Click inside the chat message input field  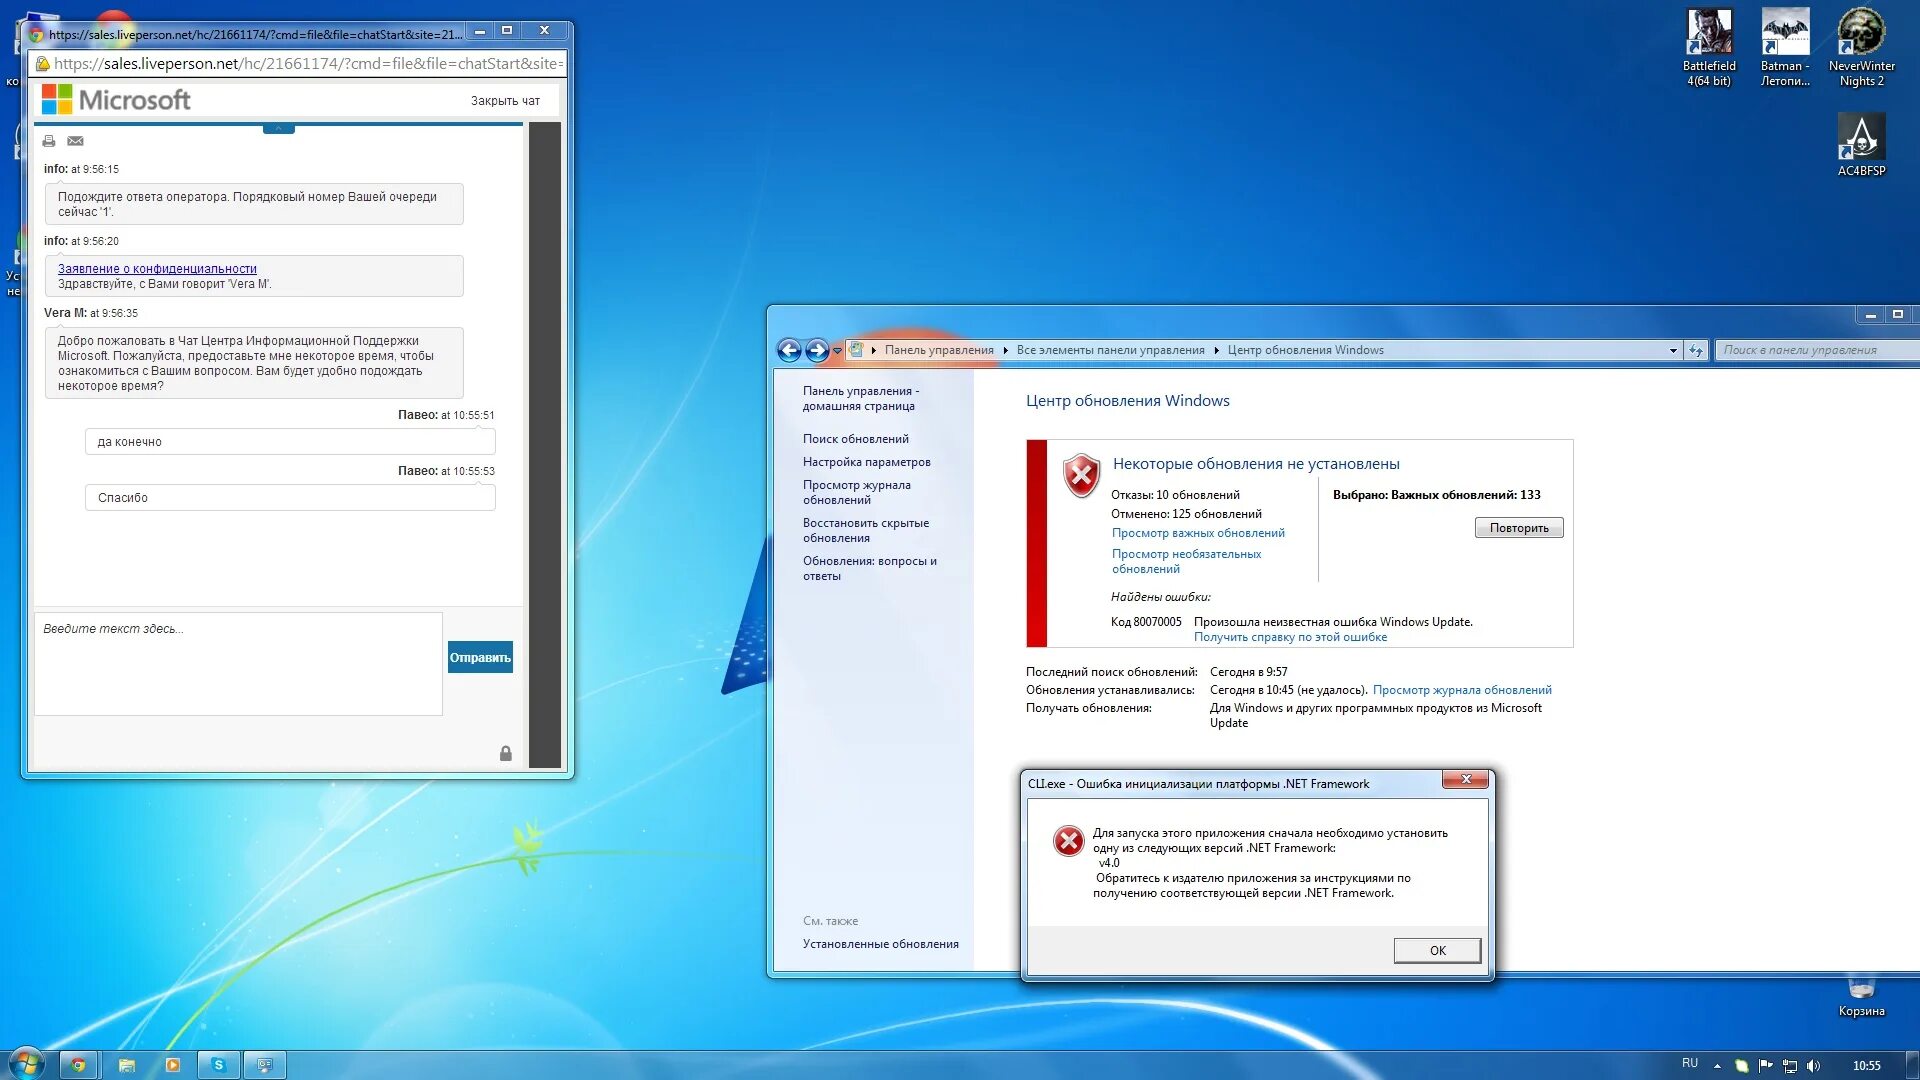point(238,663)
